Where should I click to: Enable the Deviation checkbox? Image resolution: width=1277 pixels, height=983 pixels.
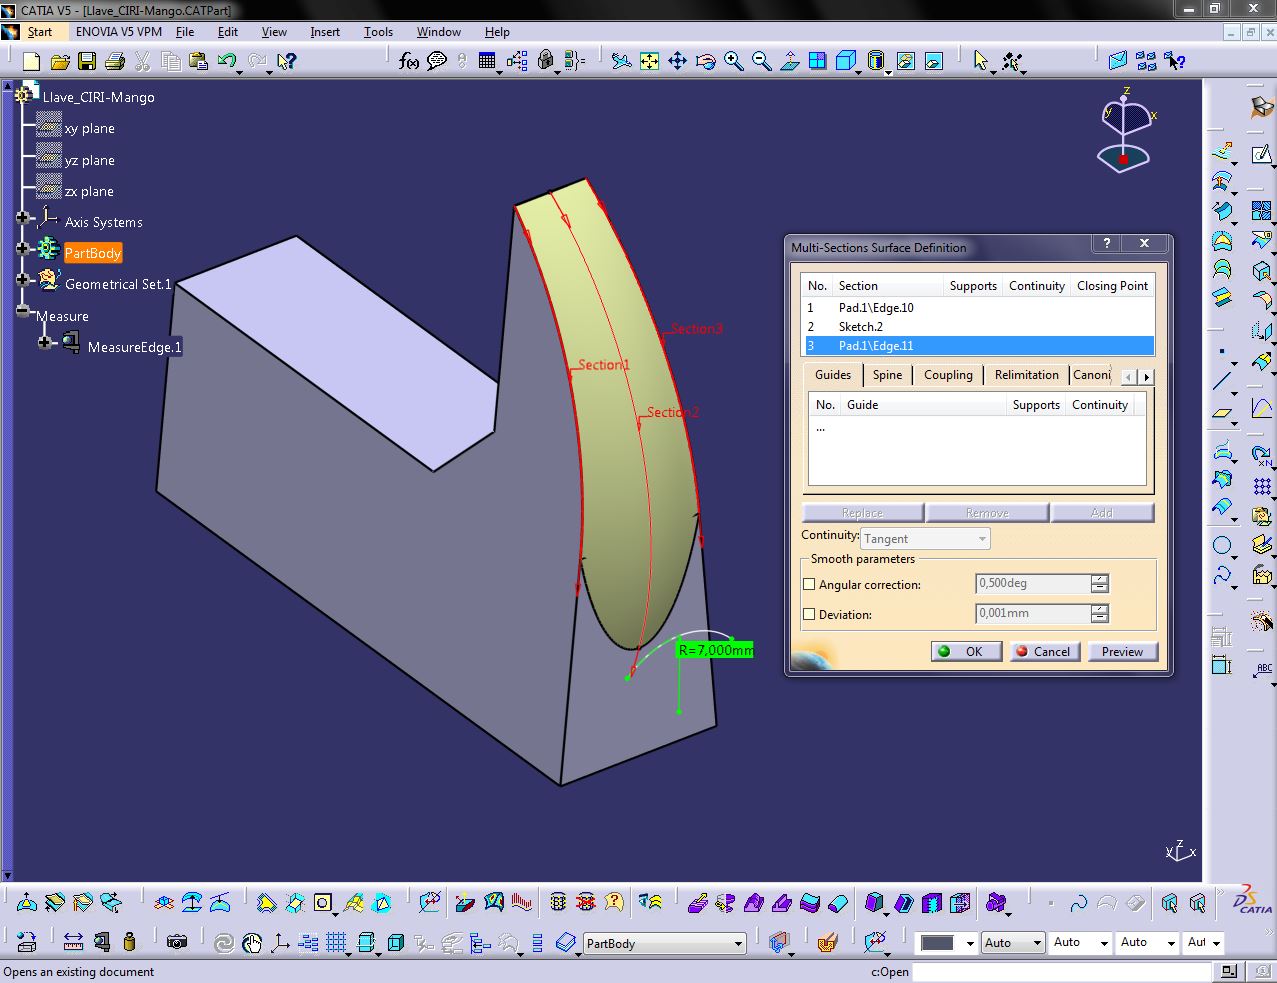click(809, 615)
